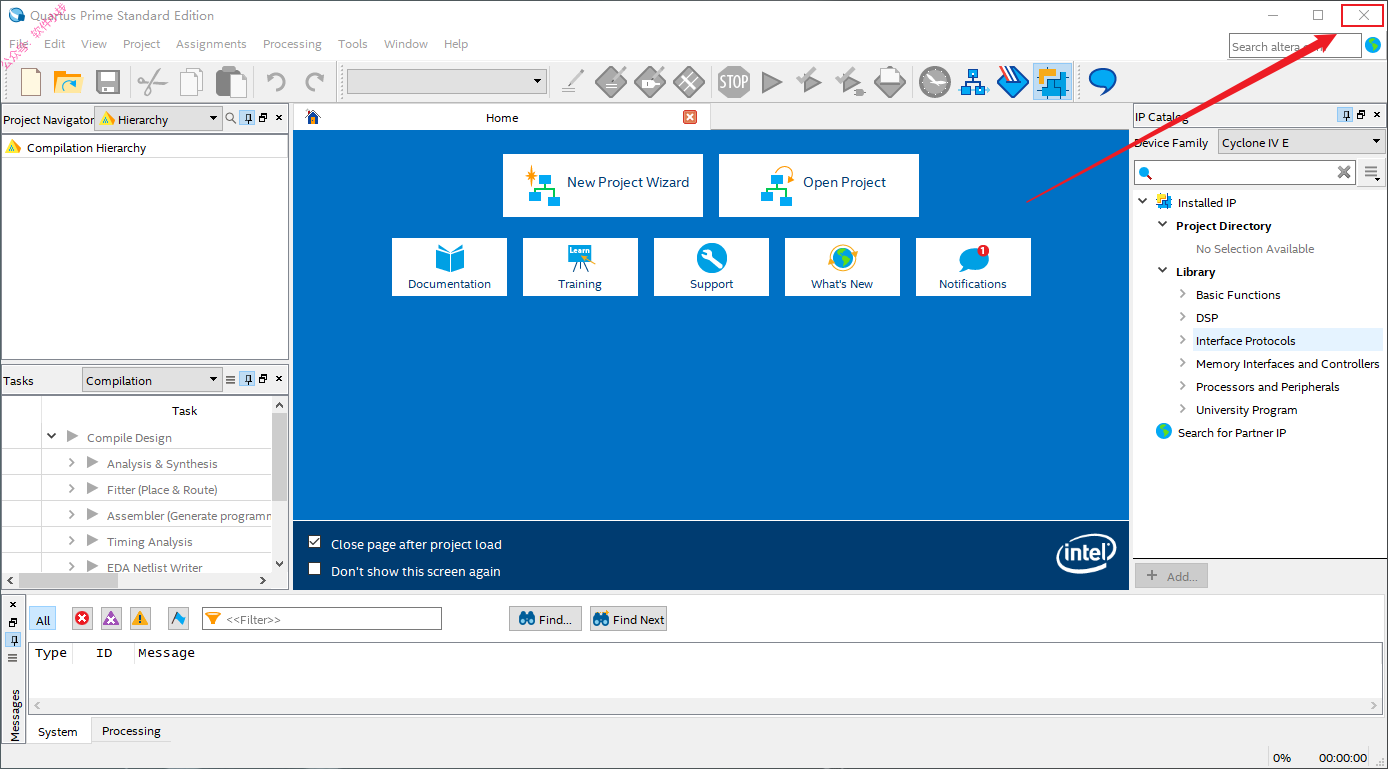
Task: Click the Paste clipboard icon
Action: pyautogui.click(x=231, y=82)
